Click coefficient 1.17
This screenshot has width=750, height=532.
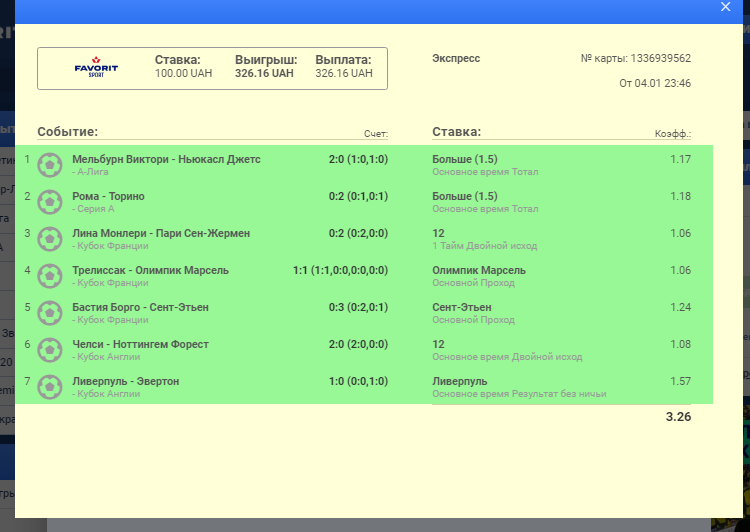680,159
